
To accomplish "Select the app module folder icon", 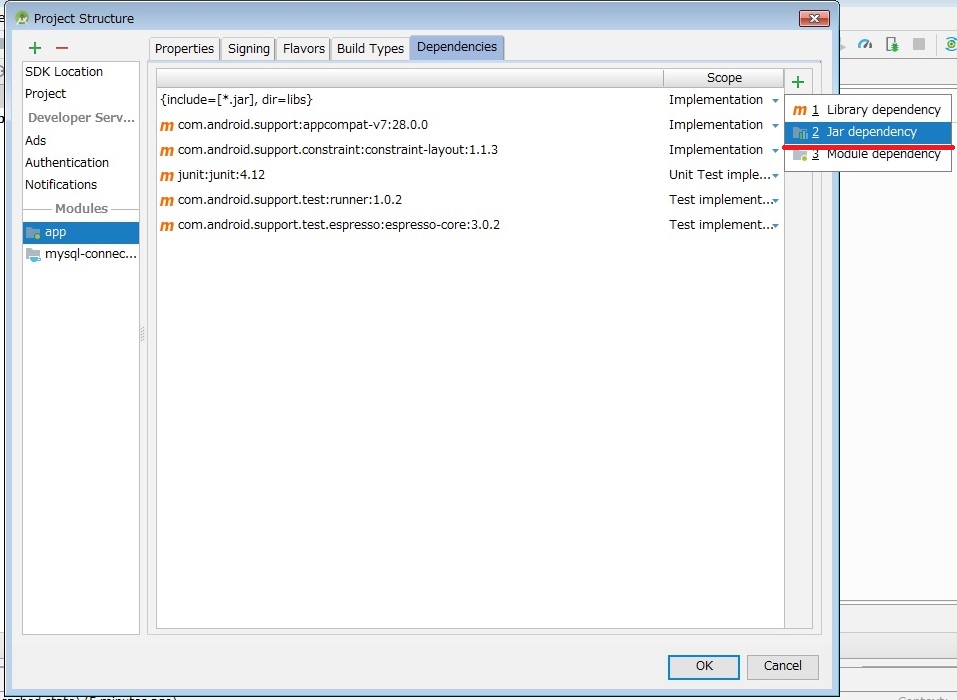I will [33, 233].
